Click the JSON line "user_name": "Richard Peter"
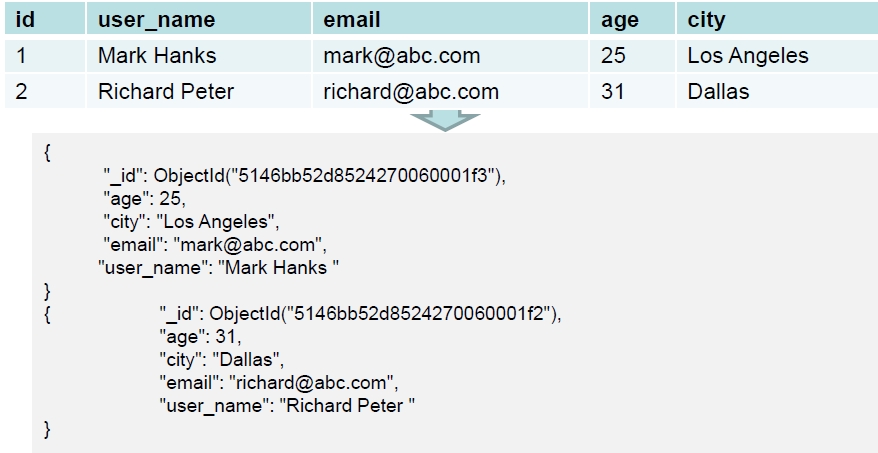This screenshot has width=878, height=453. click(x=287, y=405)
